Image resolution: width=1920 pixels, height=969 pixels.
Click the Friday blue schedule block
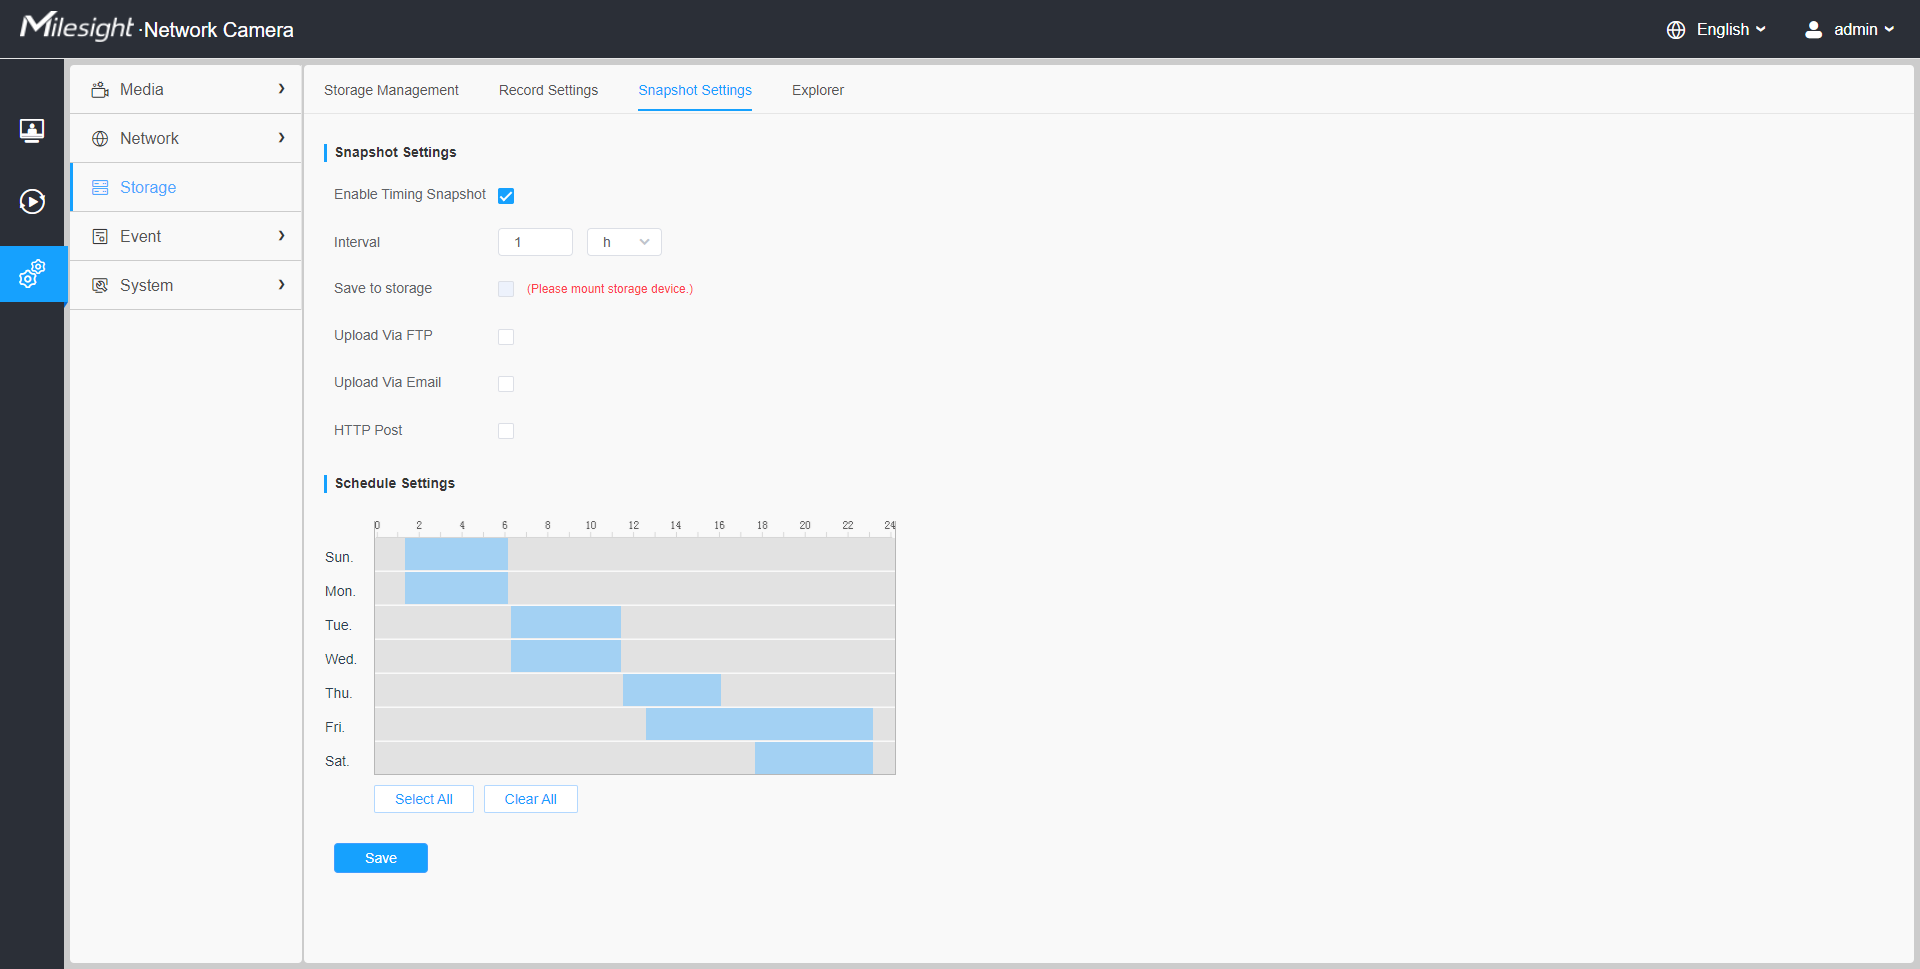(x=759, y=724)
